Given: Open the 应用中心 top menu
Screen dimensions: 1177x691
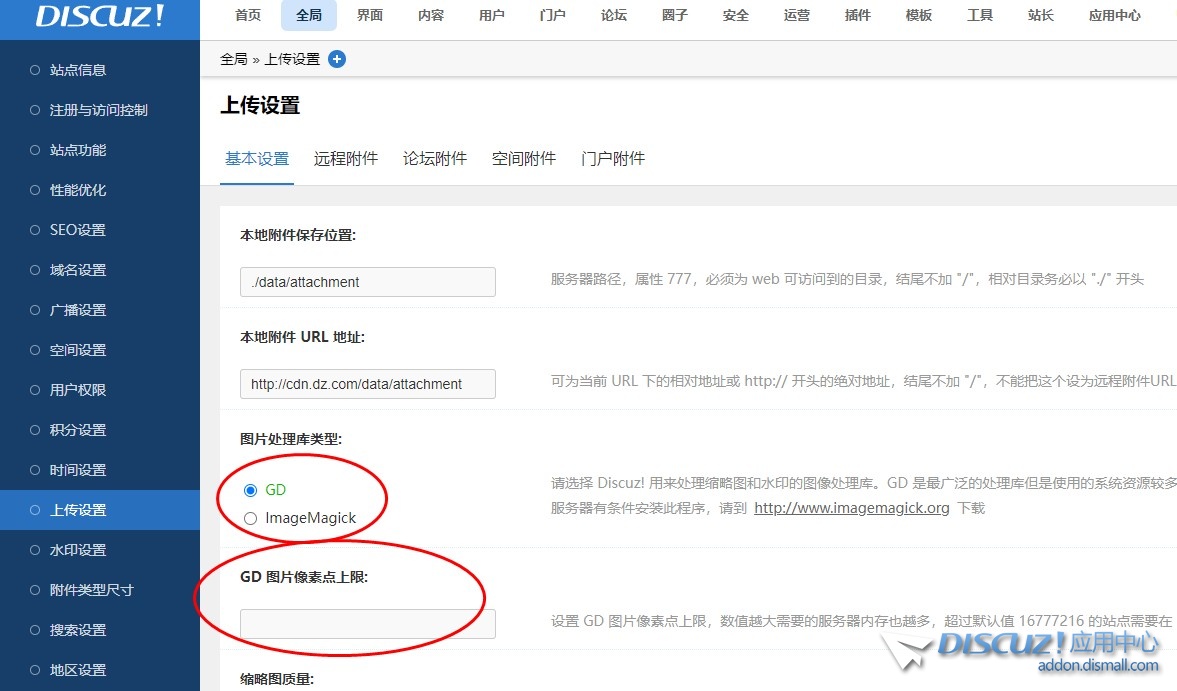Looking at the screenshot, I should [1115, 16].
